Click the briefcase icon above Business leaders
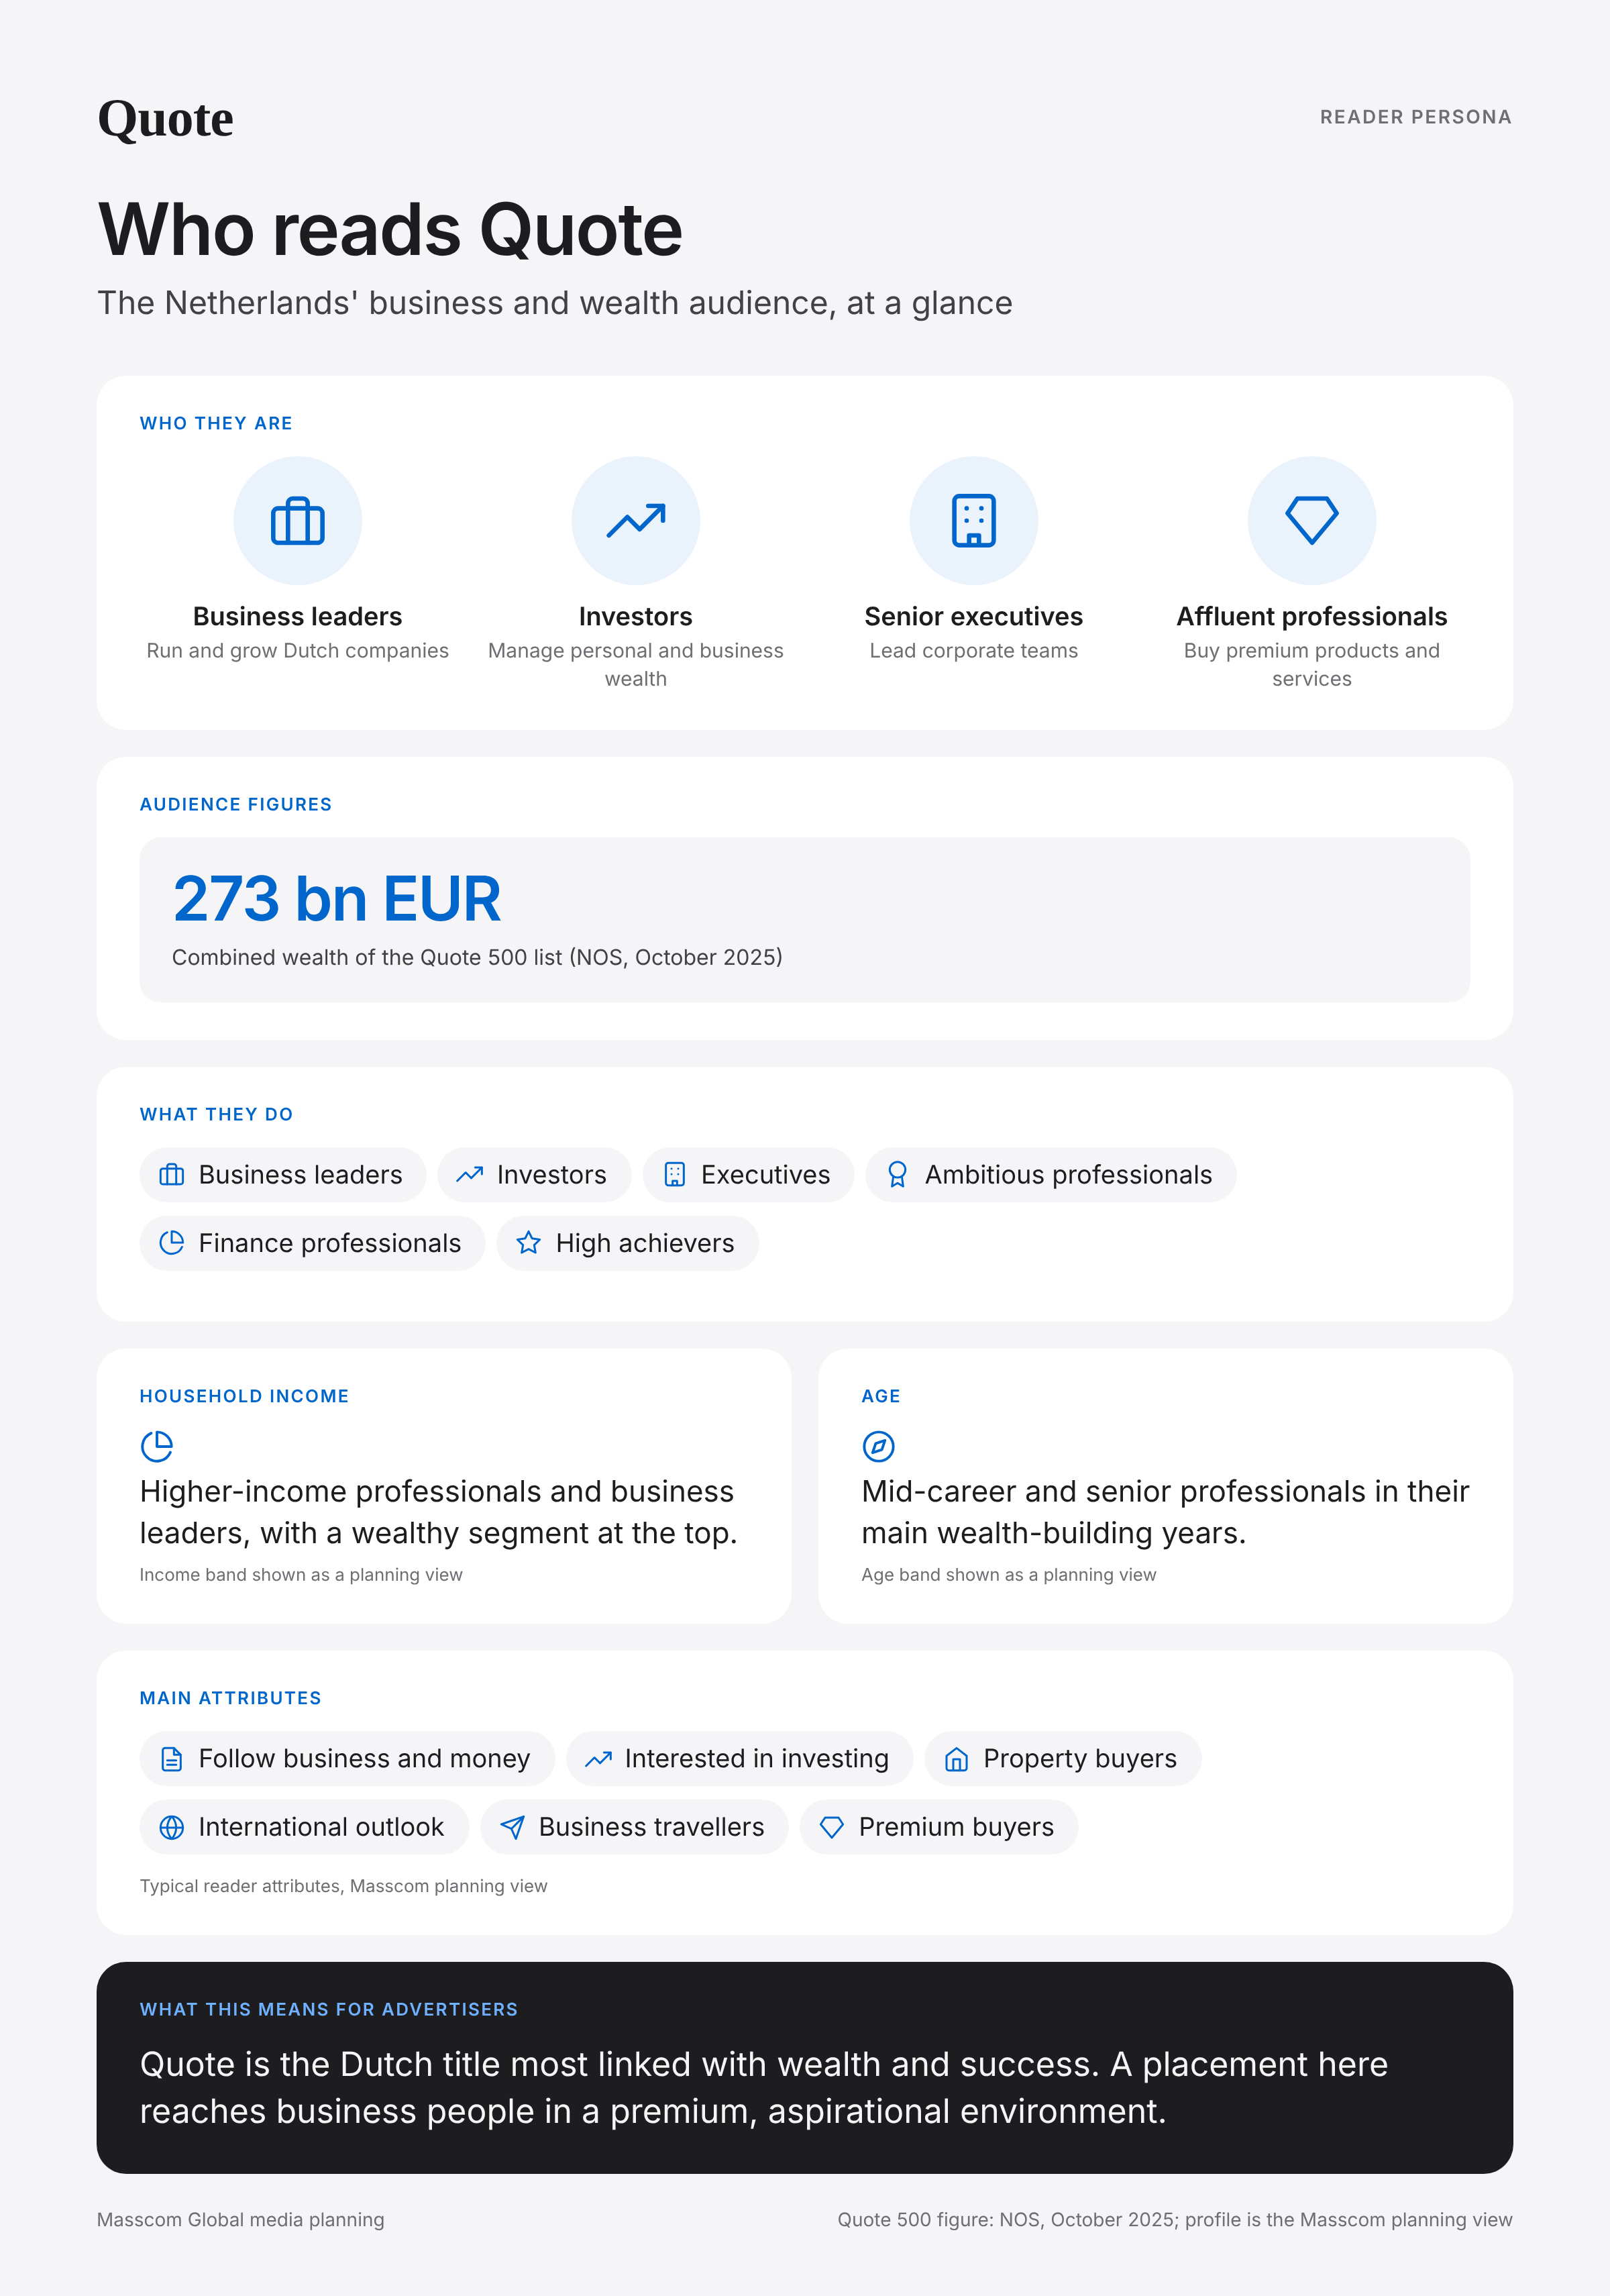This screenshot has height=2296, width=1610. pos(297,521)
